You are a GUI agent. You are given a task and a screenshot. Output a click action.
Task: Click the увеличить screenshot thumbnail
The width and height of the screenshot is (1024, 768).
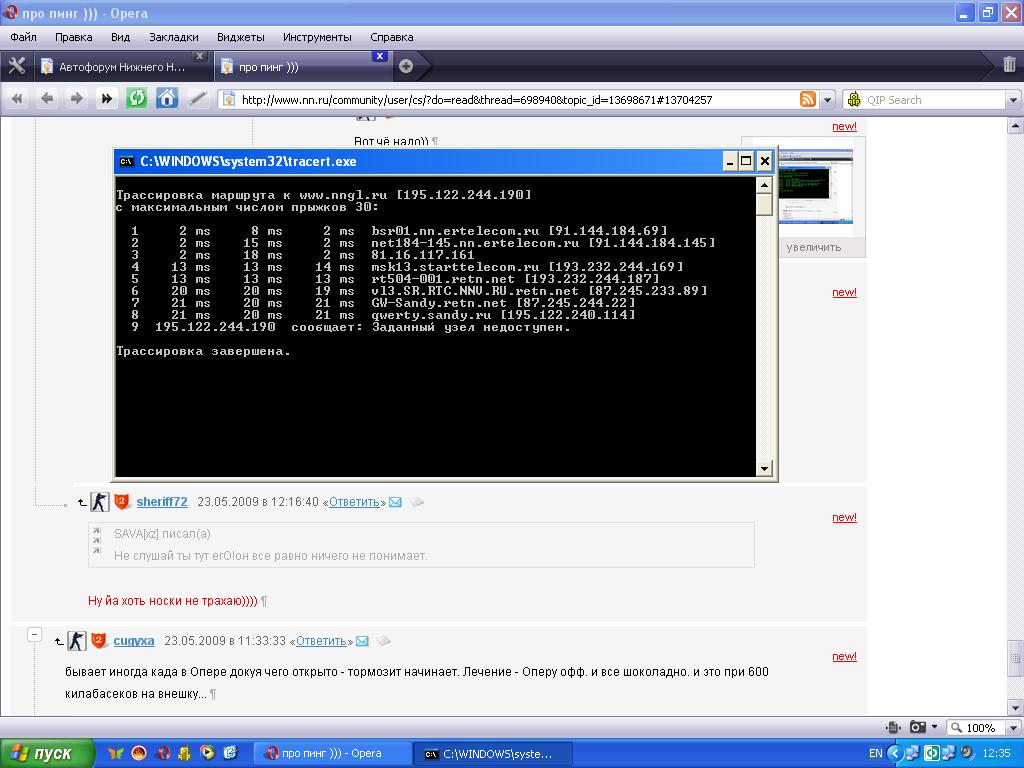tap(813, 192)
